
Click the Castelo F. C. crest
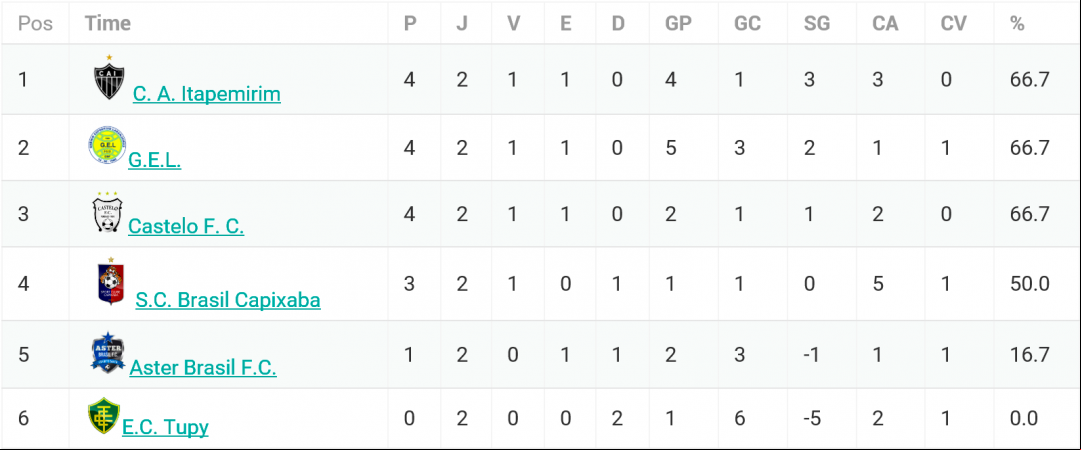(x=107, y=212)
